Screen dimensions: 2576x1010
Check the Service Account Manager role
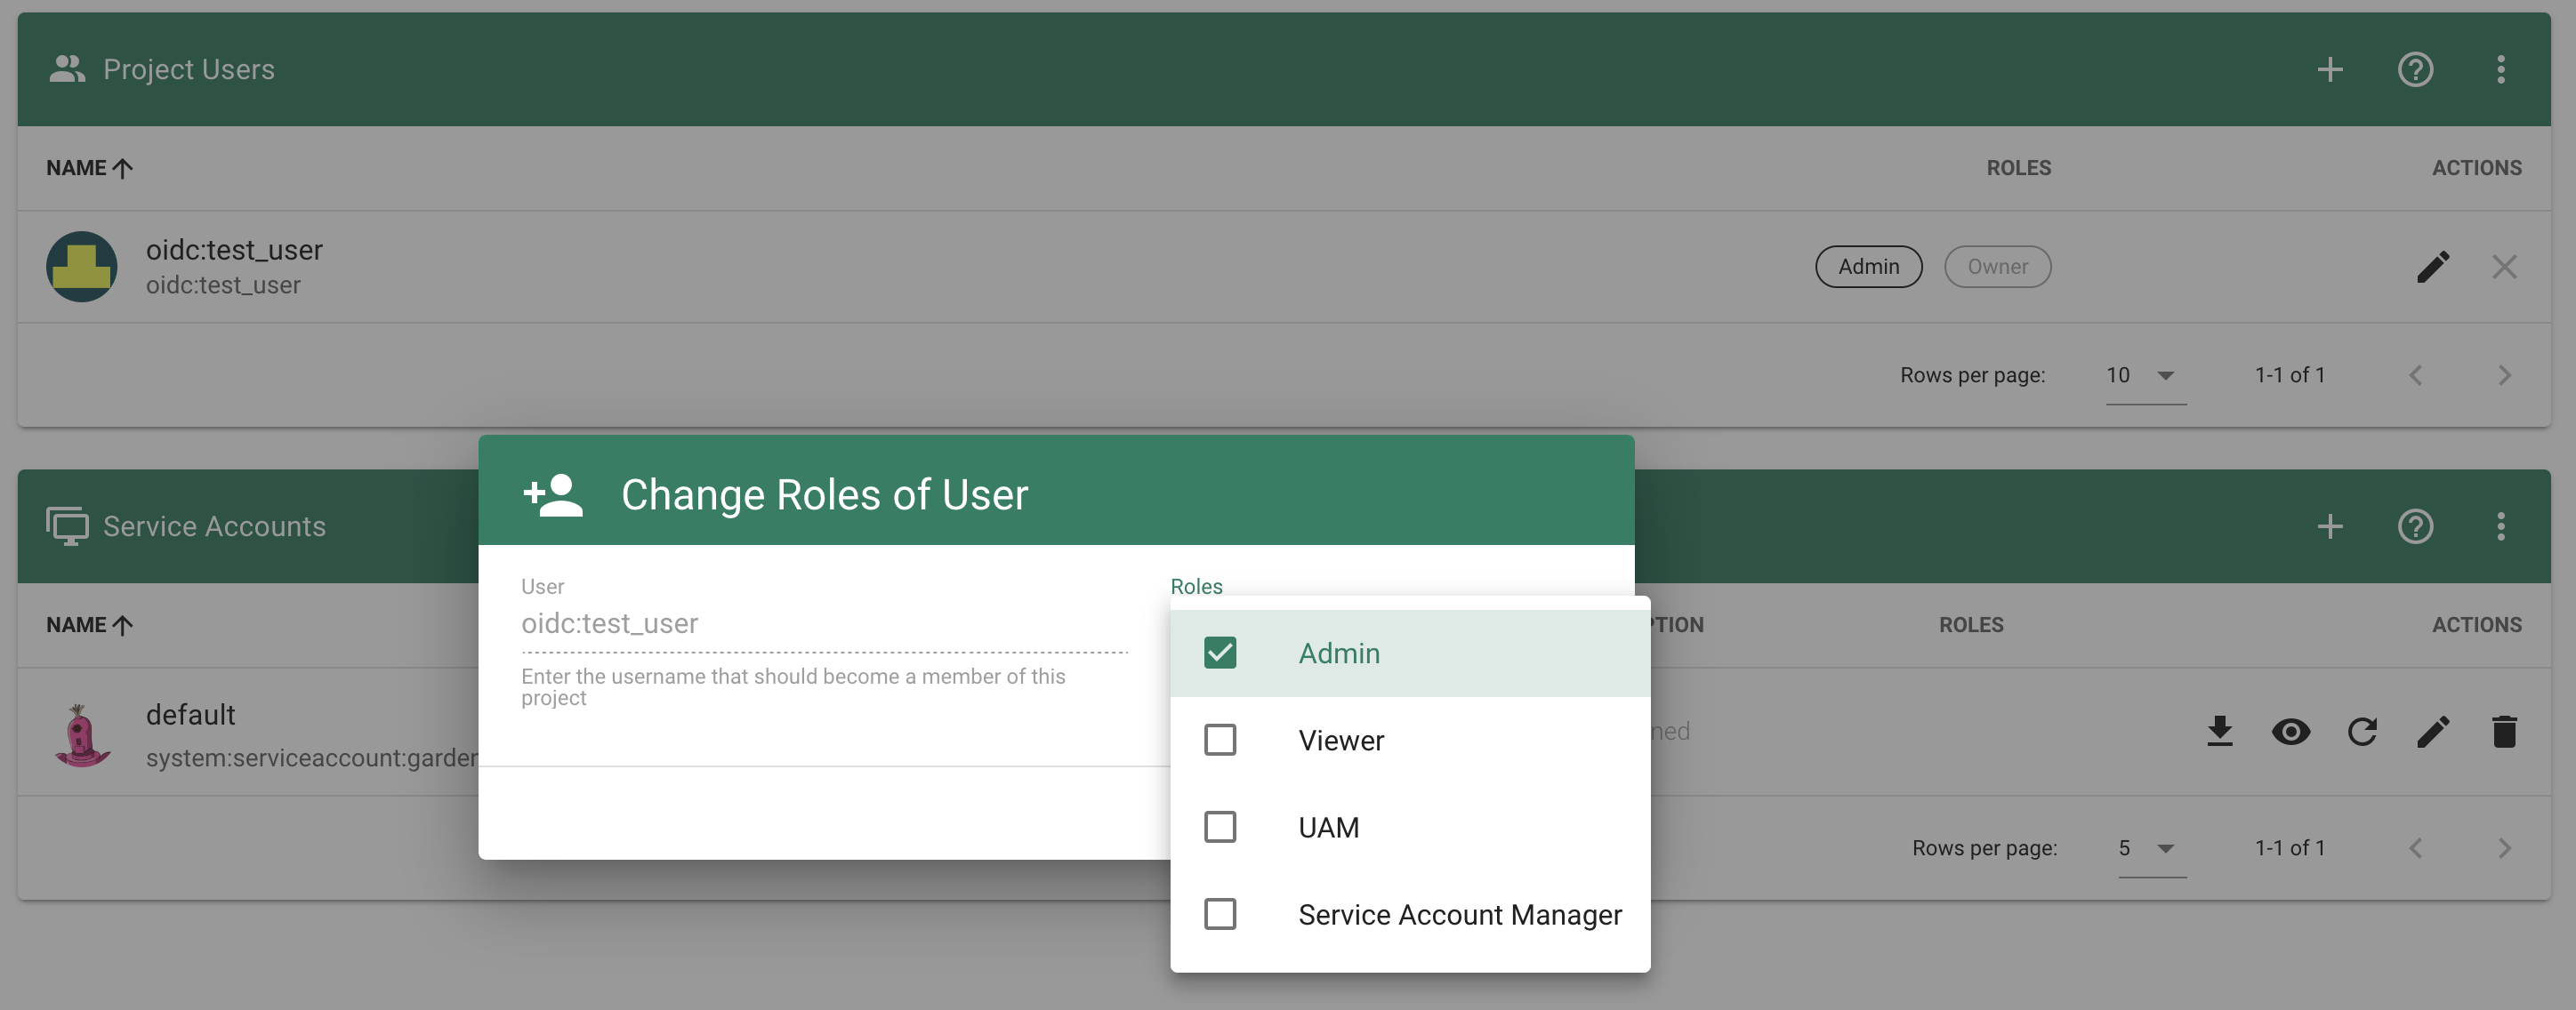coord(1220,914)
